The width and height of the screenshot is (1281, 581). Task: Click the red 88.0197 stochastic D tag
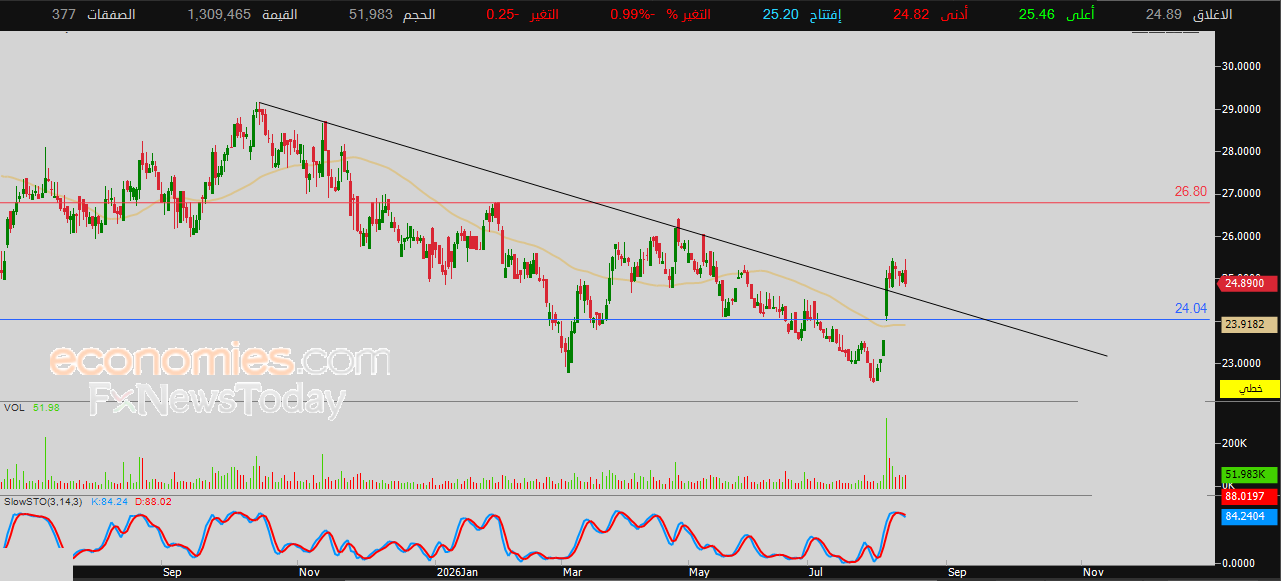click(1250, 496)
